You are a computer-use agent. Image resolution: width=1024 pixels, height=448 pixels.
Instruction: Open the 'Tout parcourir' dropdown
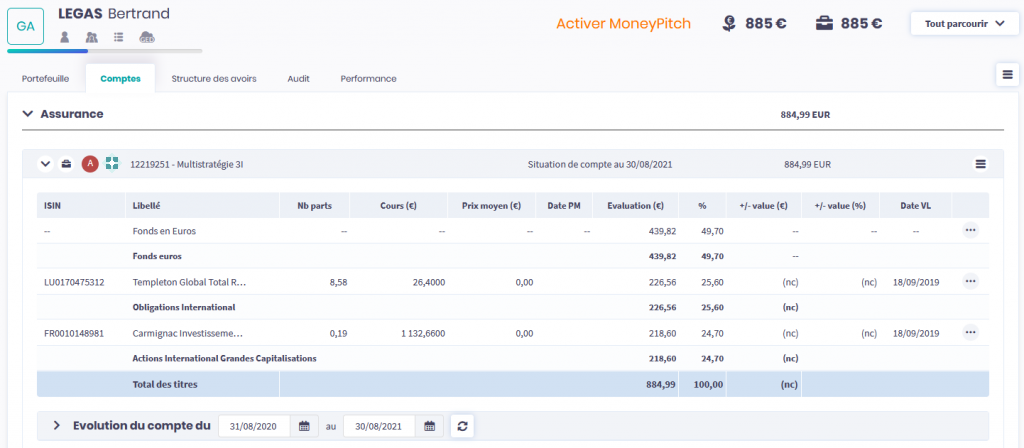coord(965,25)
